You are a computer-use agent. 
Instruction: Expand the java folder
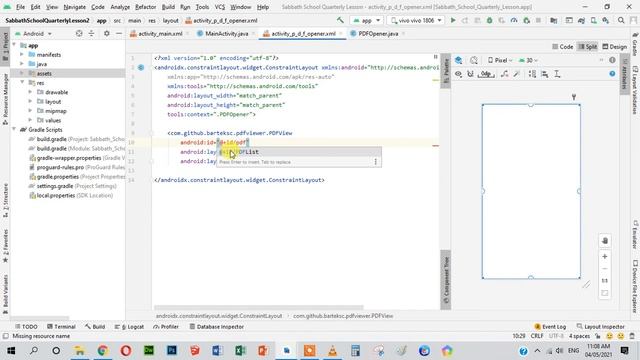pyautogui.click(x=22, y=64)
